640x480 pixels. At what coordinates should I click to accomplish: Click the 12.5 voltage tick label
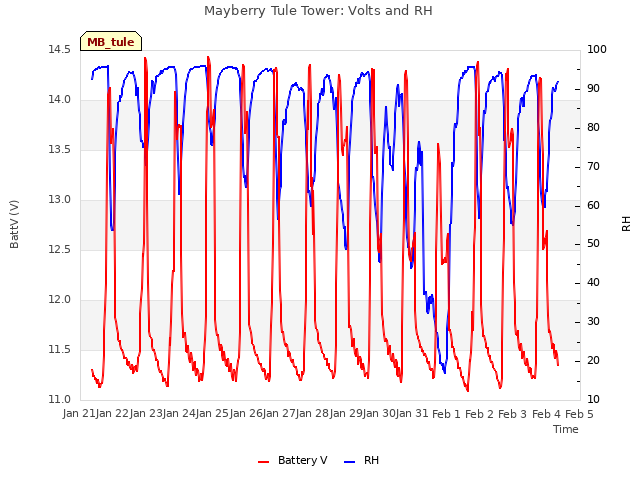[x=60, y=250]
